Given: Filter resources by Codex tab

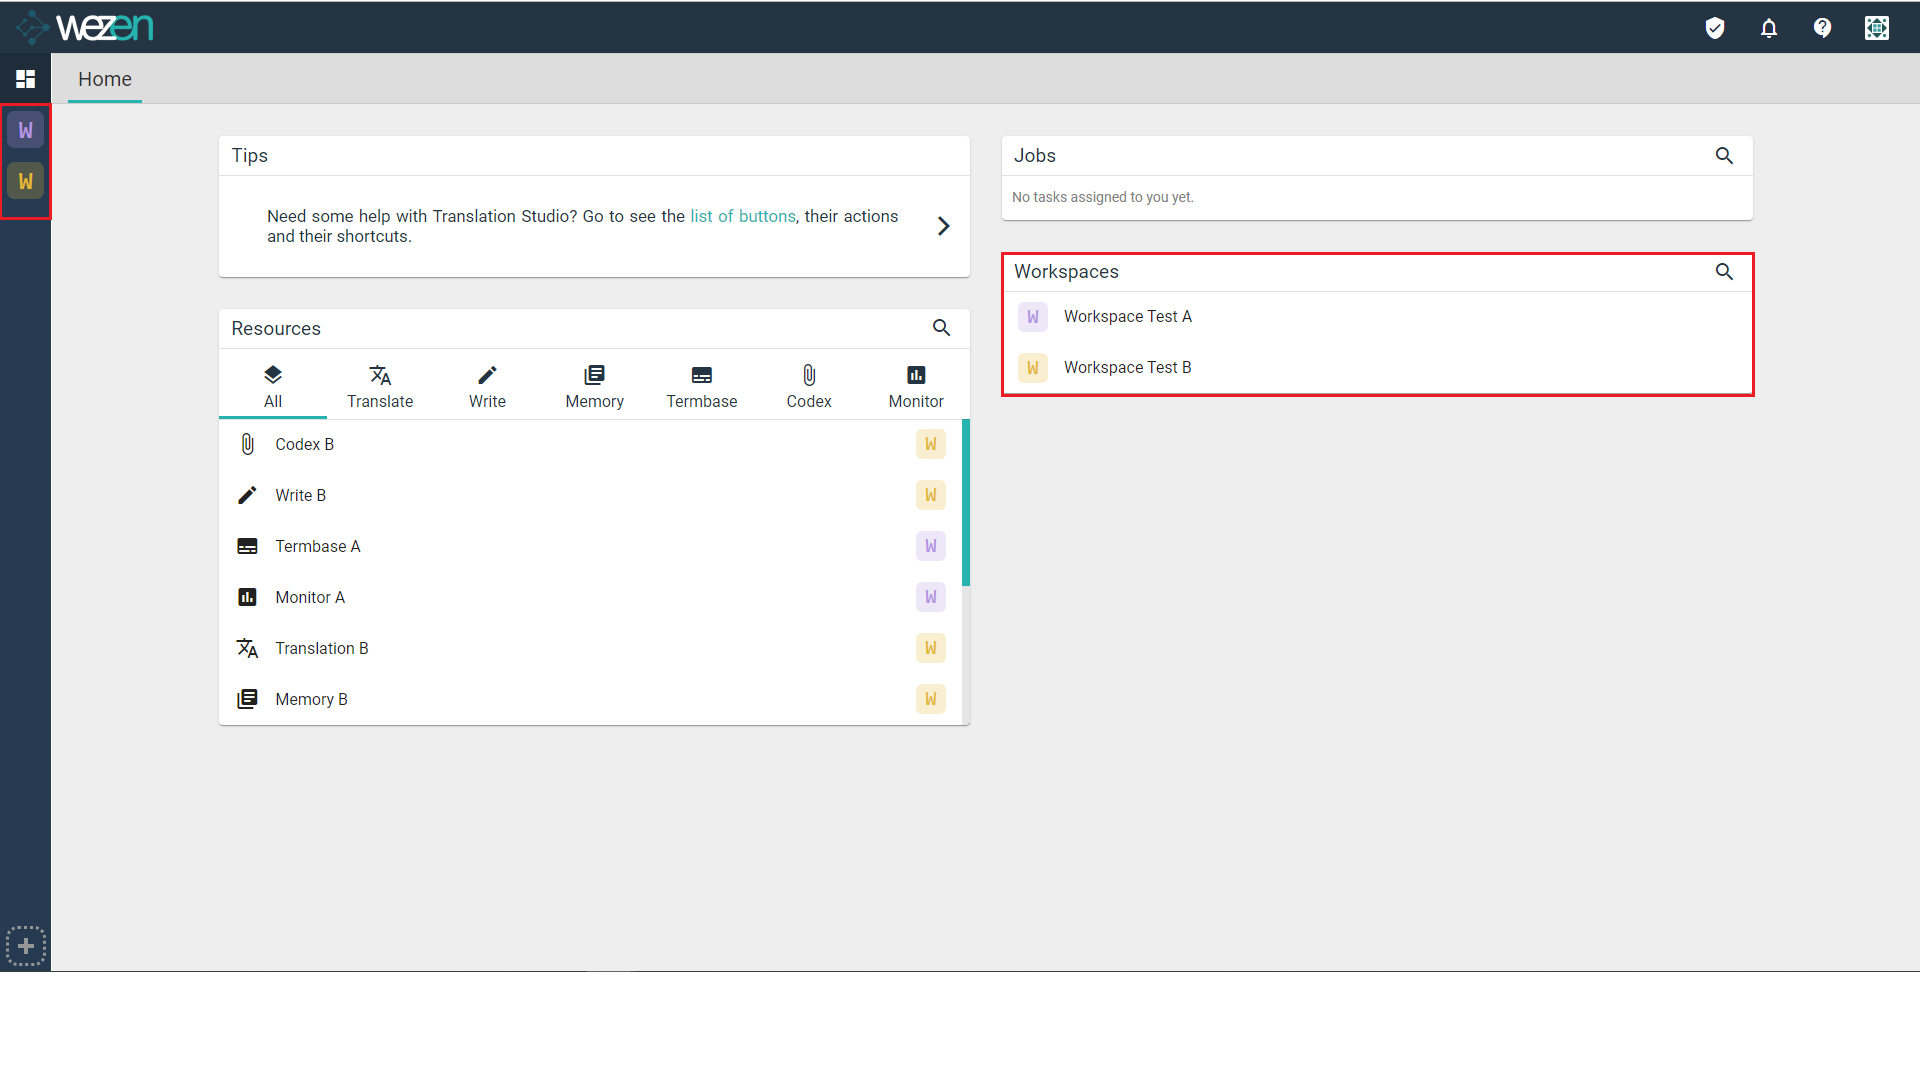Looking at the screenshot, I should tap(809, 386).
